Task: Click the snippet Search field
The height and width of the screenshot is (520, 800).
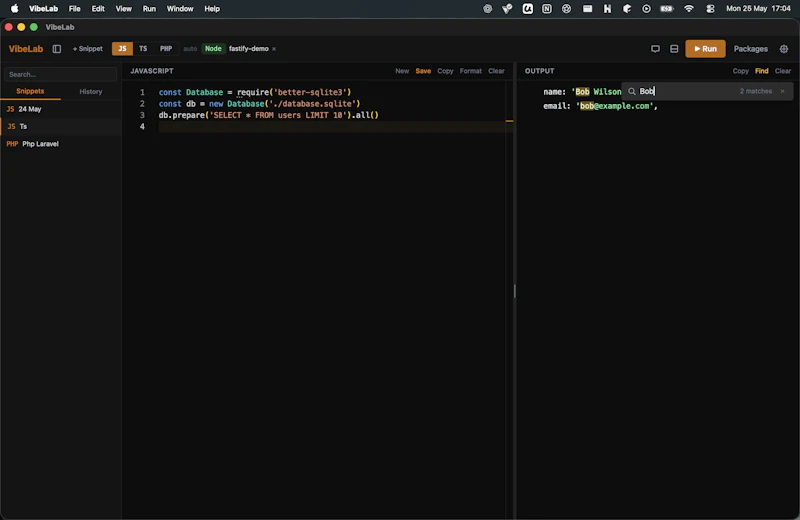Action: tap(60, 75)
